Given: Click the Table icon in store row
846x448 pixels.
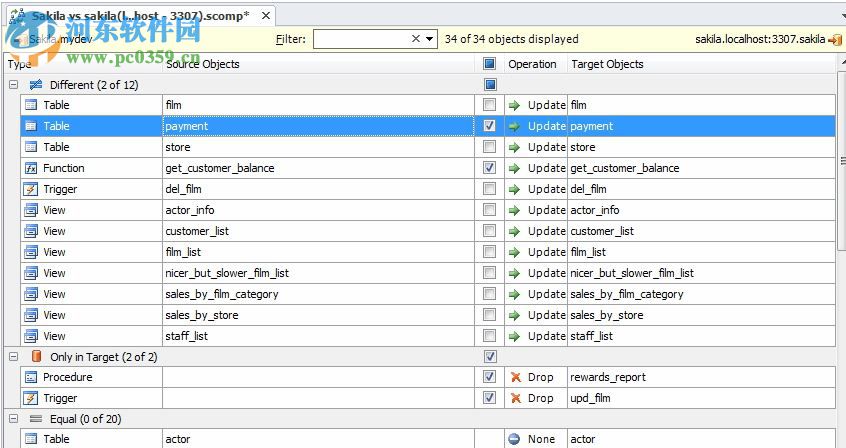Looking at the screenshot, I should (31, 147).
